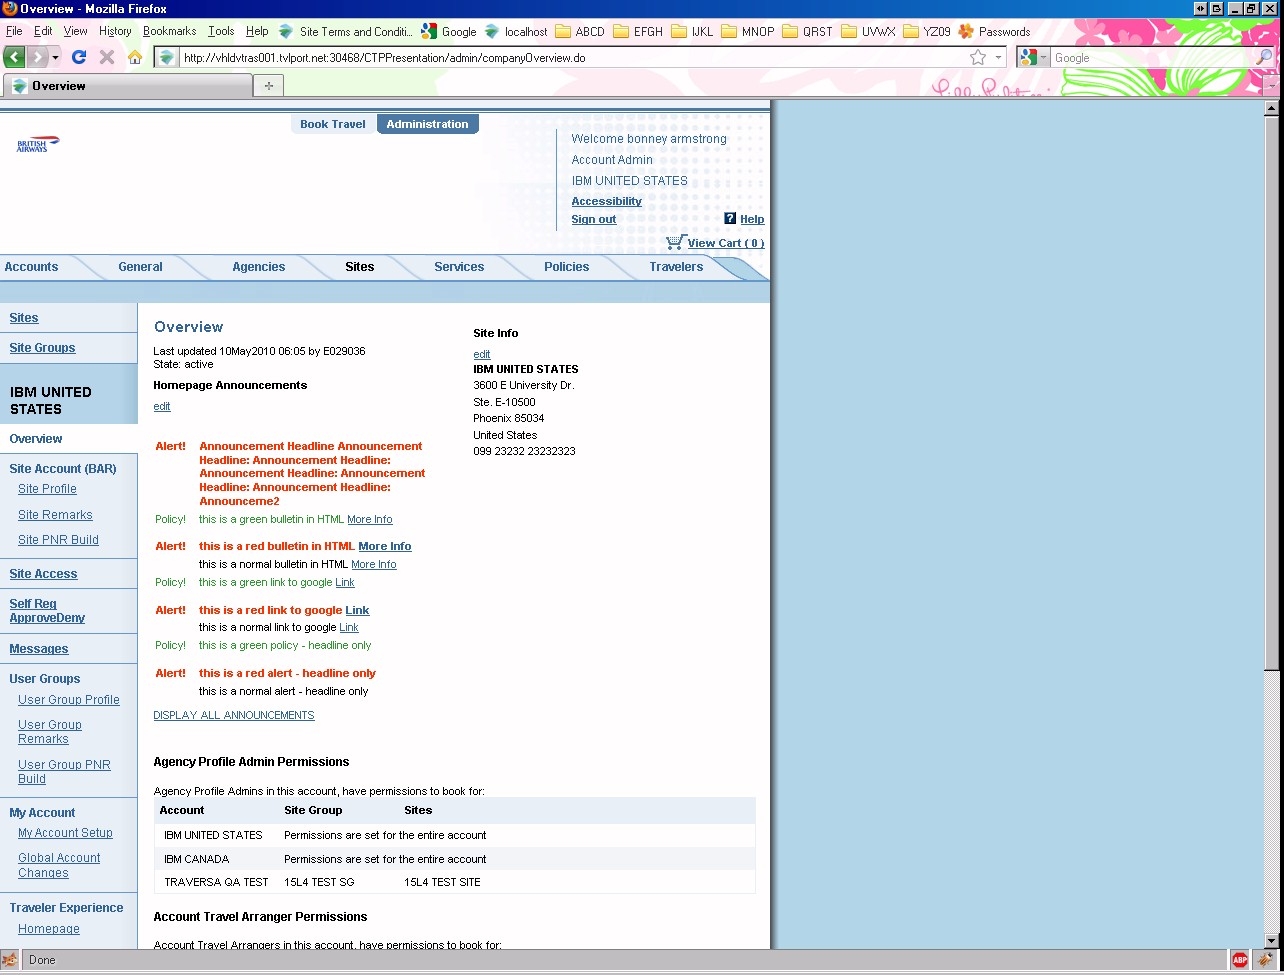
Task: Click the vertical scrollbar down arrow
Action: click(1272, 940)
